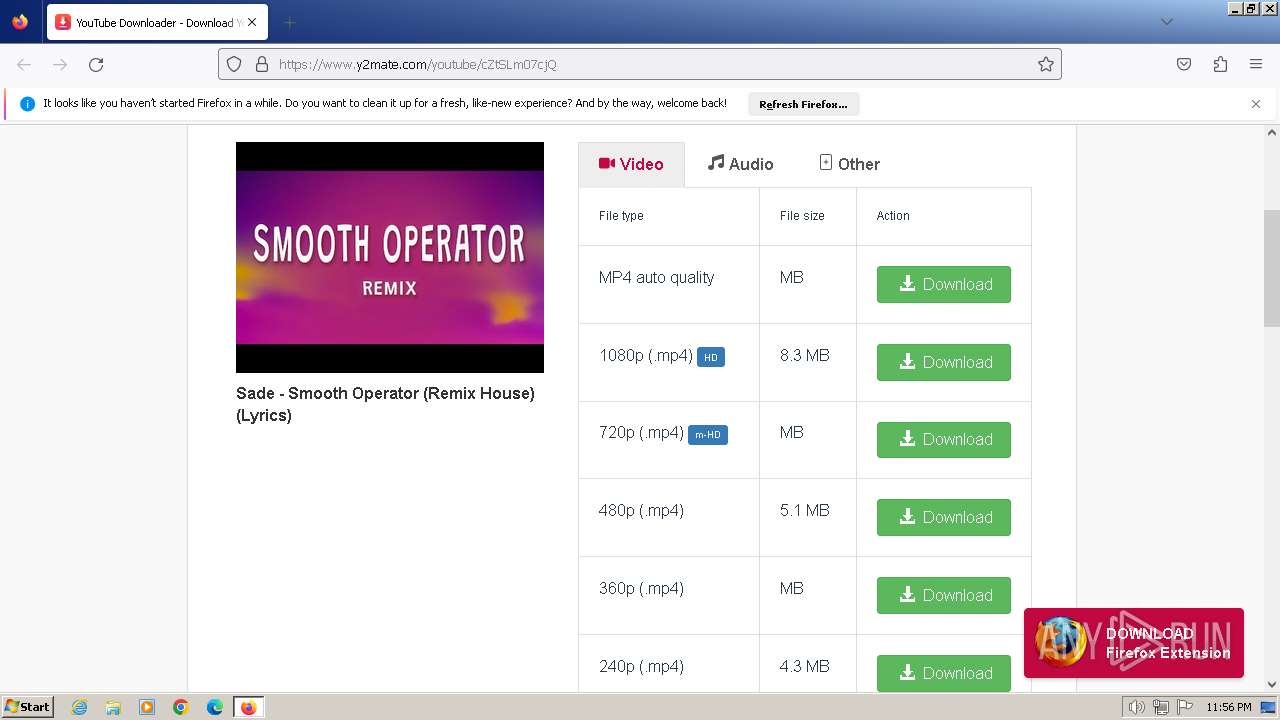
Task: Select the Firefox taskbar button
Action: tap(248, 707)
